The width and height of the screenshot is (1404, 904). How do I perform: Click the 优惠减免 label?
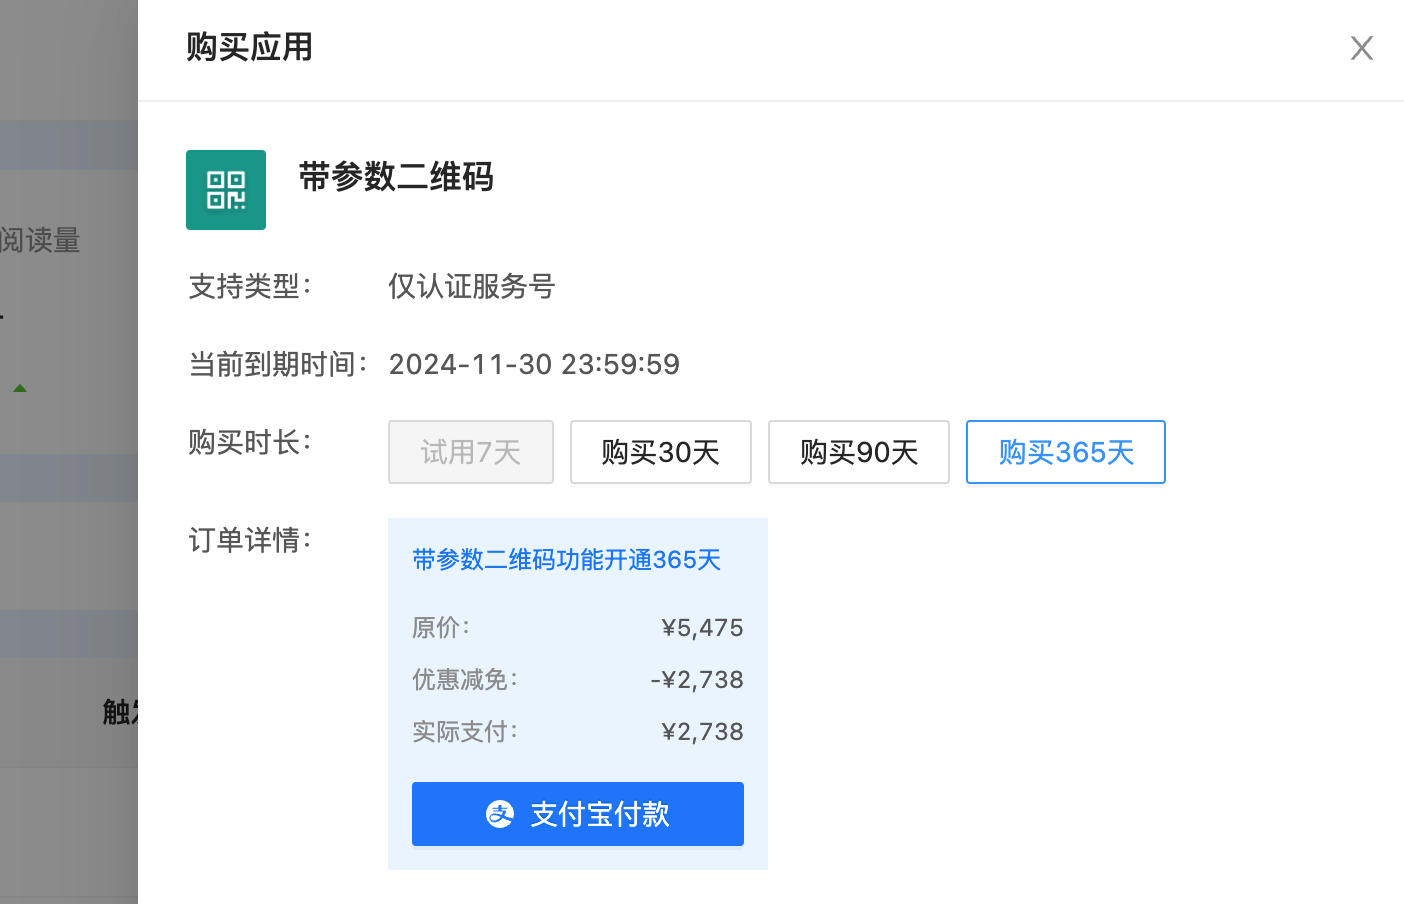coord(465,680)
